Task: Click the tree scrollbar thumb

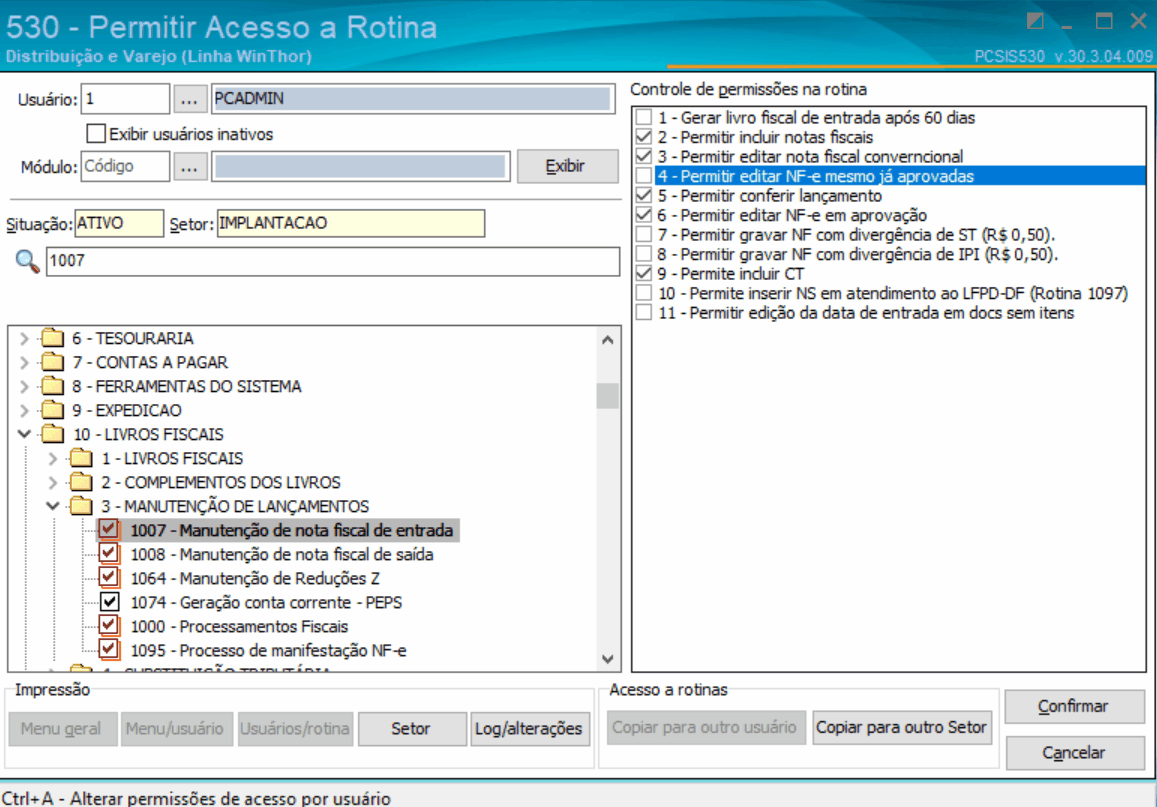Action: point(608,396)
